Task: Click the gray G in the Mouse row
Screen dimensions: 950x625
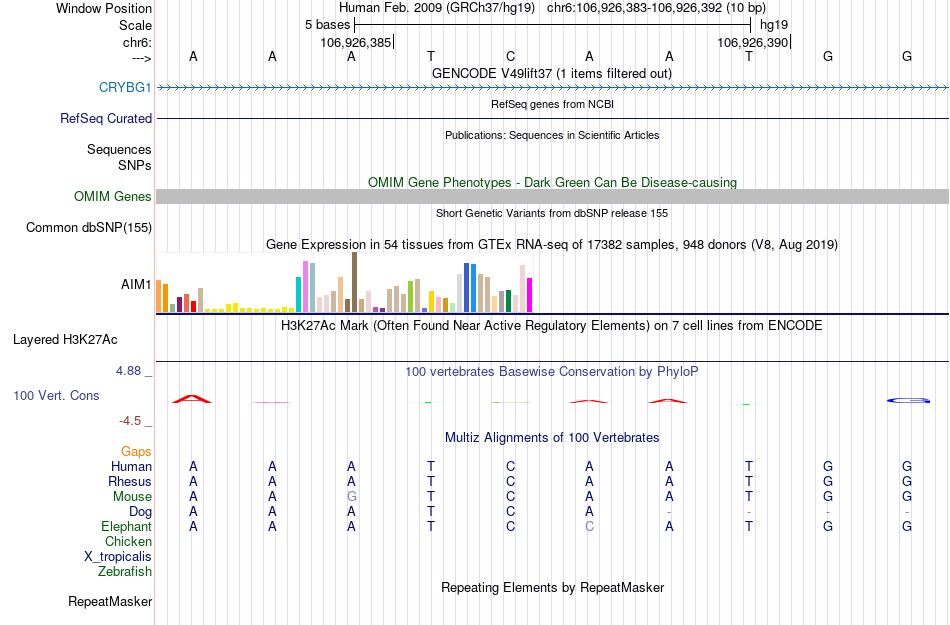Action: 351,496
